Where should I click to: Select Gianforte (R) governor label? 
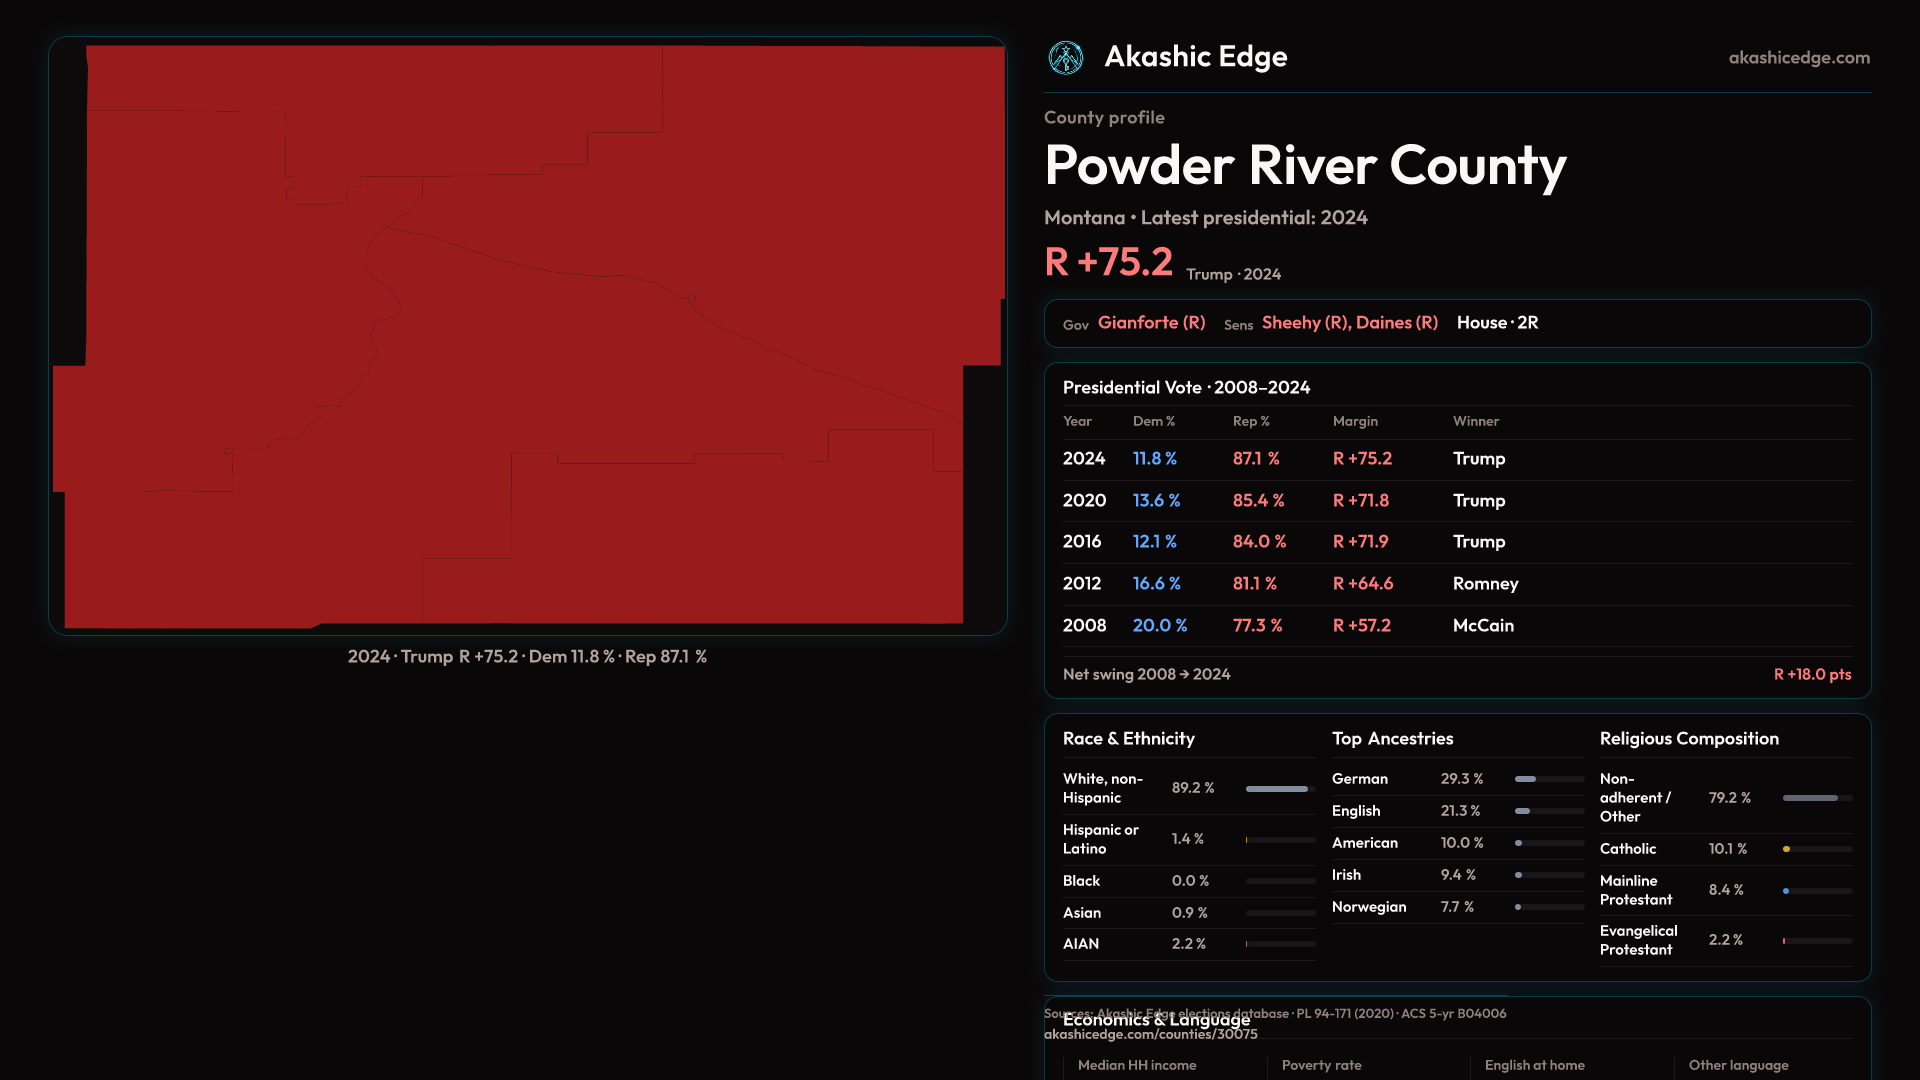tap(1151, 323)
